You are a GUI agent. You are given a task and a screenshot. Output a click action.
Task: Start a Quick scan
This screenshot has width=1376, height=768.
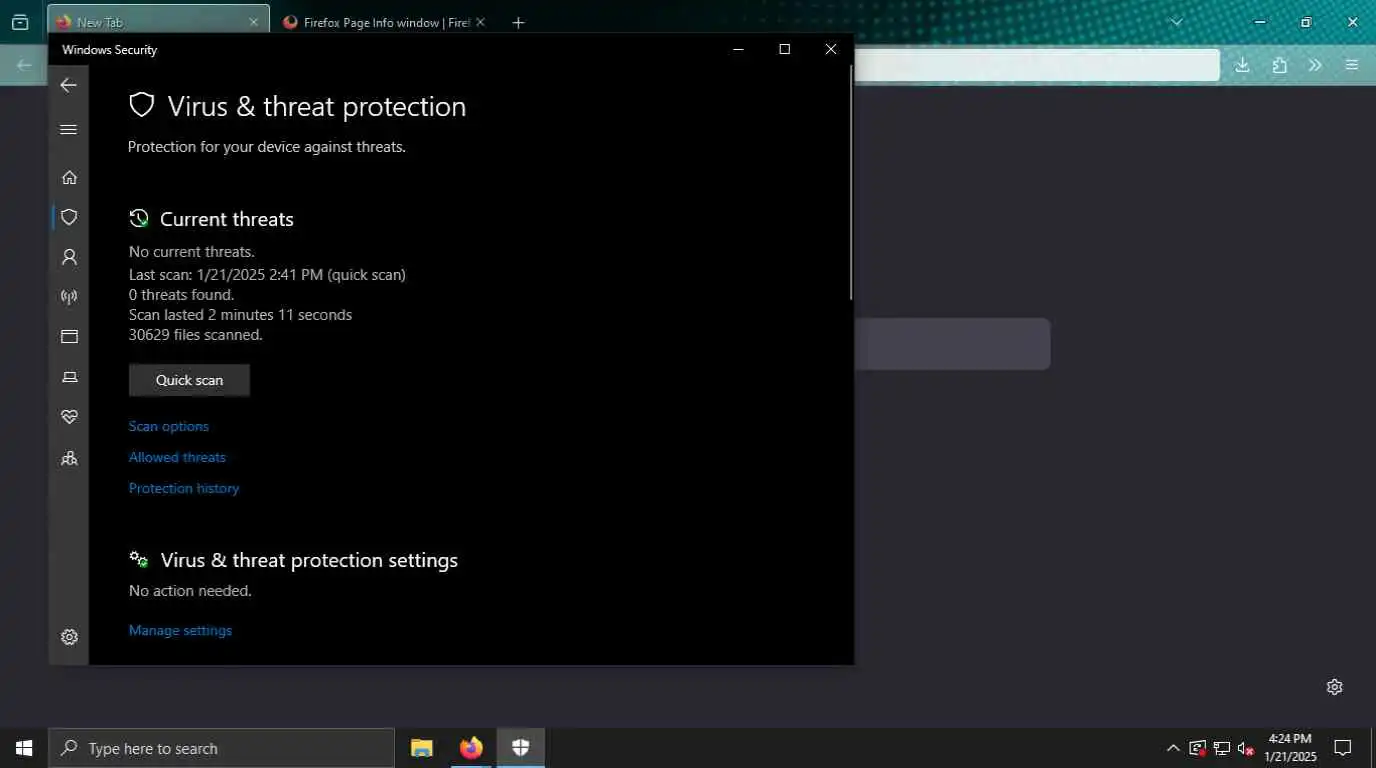(189, 380)
